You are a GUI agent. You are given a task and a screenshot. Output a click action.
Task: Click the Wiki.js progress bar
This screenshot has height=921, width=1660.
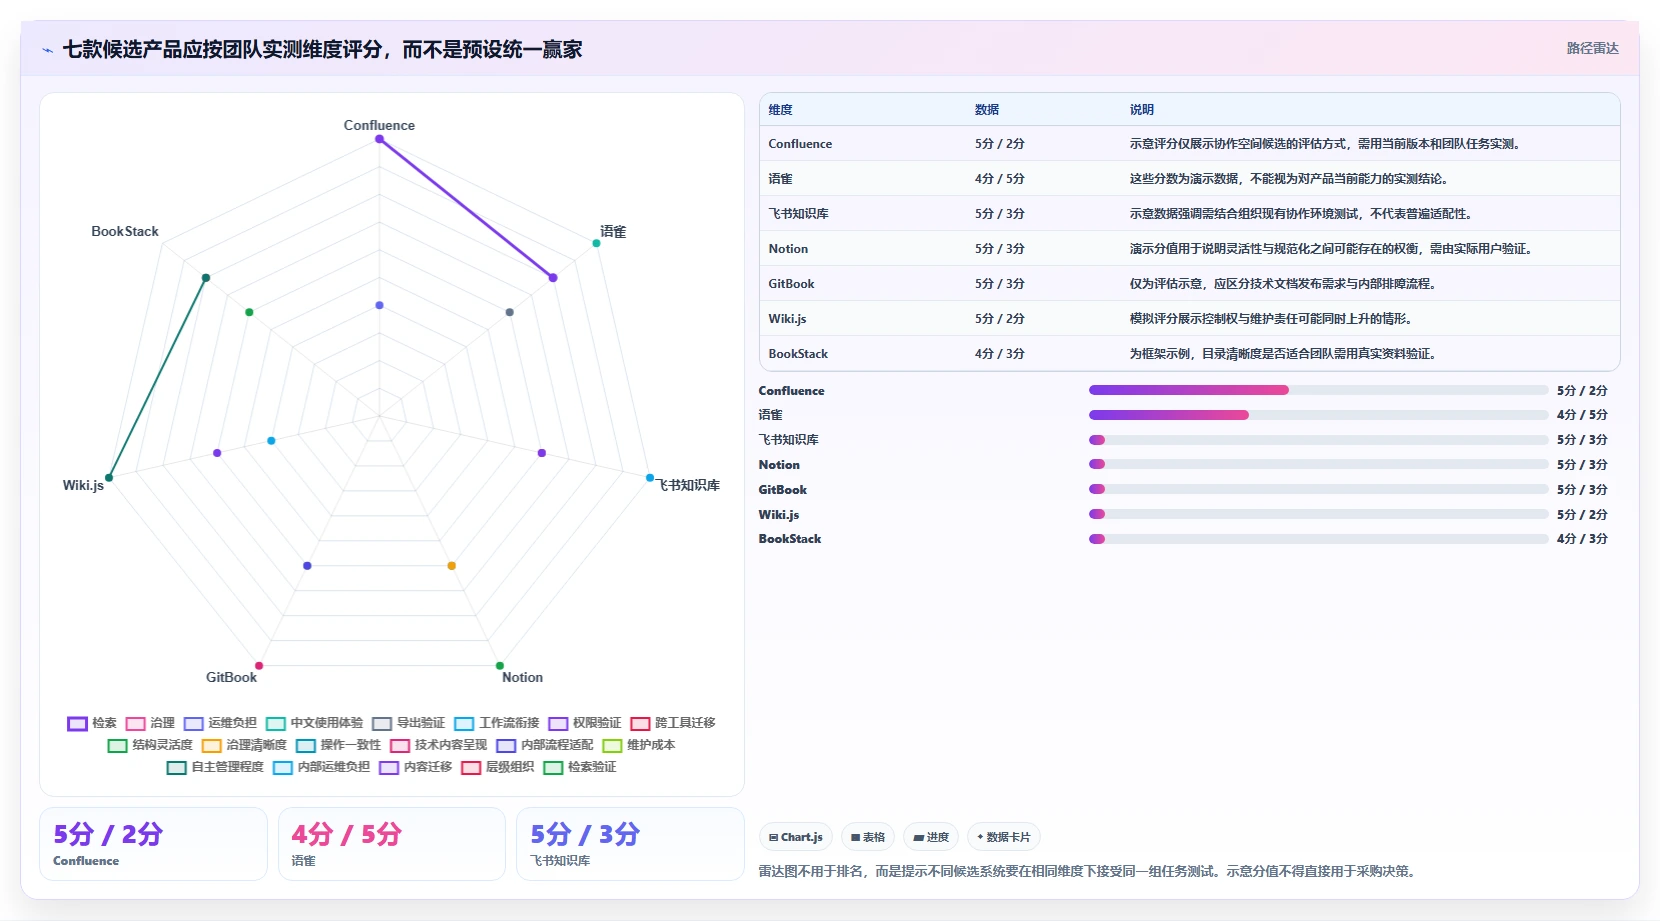point(1318,514)
